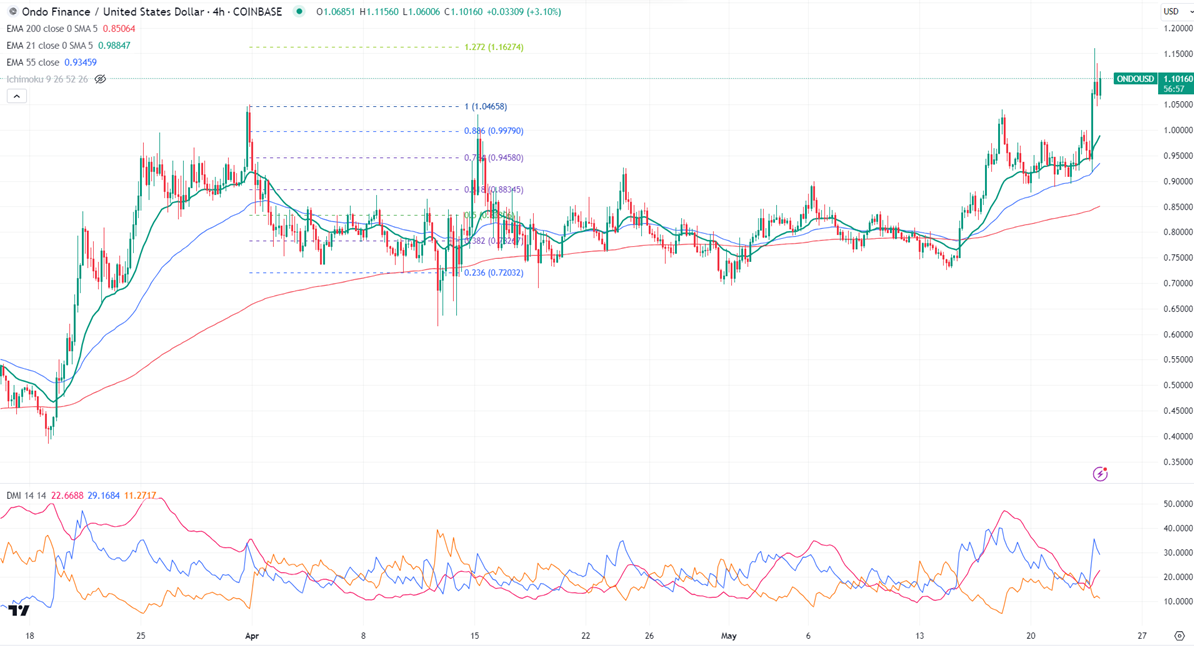Click Fibonacci level label 0.236 (0.72032)
This screenshot has width=1194, height=648.
pyautogui.click(x=493, y=273)
